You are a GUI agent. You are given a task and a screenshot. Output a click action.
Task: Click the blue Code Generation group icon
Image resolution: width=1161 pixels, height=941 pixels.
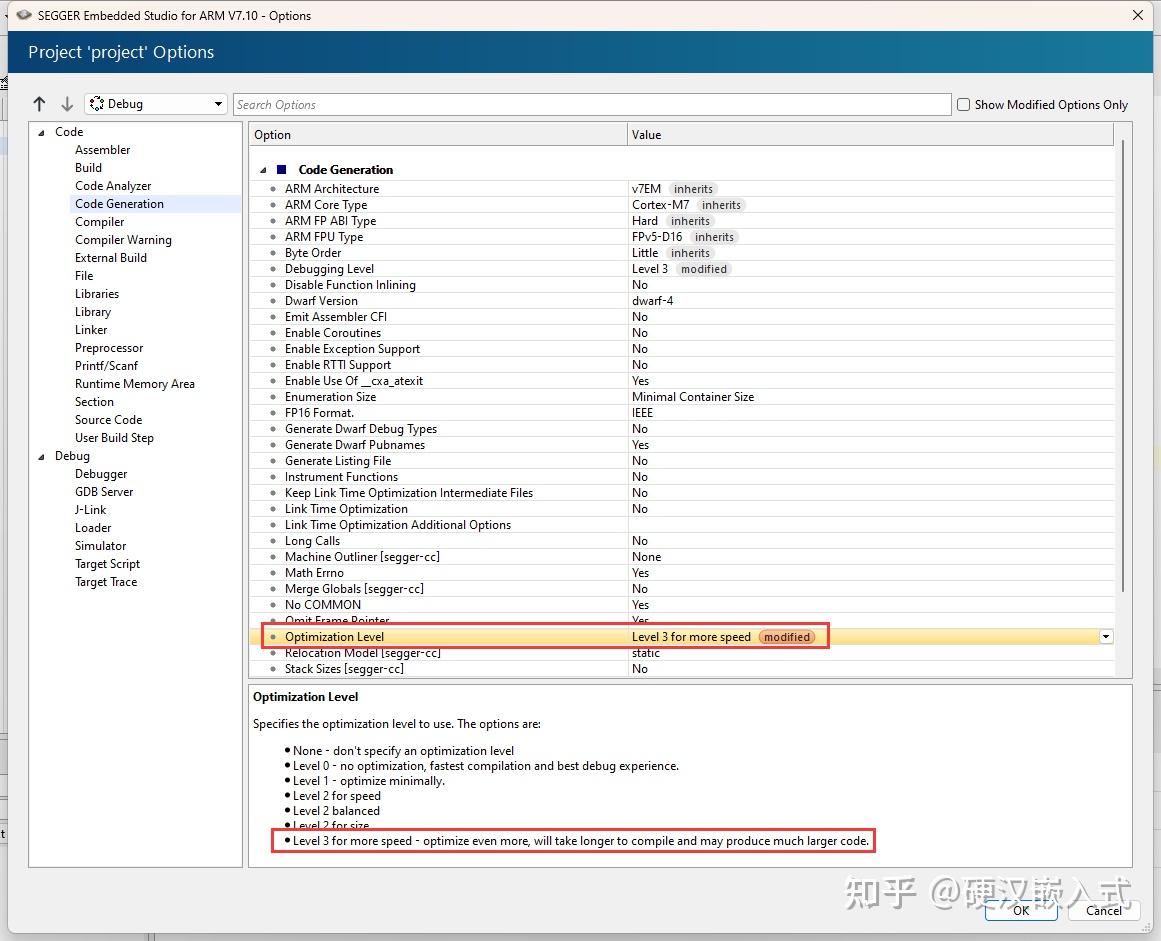pyautogui.click(x=281, y=170)
